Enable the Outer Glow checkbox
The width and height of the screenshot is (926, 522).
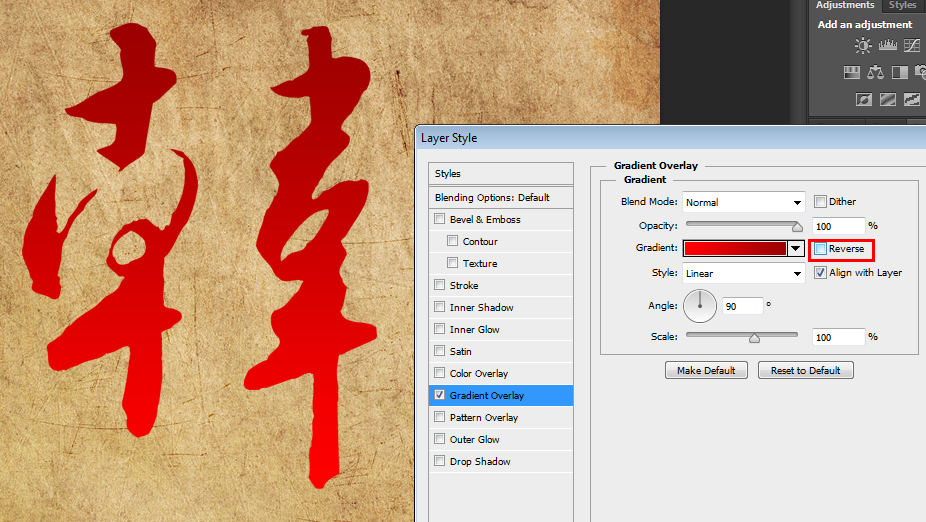(439, 439)
